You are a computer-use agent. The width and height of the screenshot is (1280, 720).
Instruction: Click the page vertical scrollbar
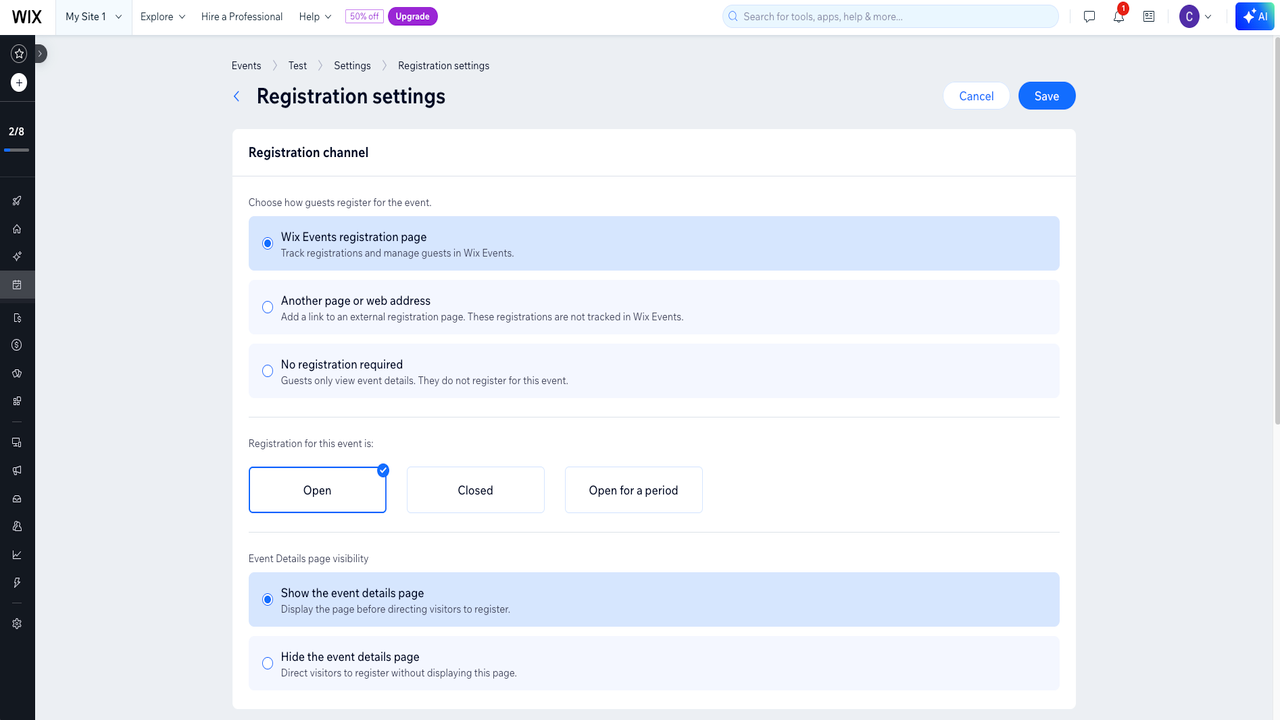tap(1275, 230)
